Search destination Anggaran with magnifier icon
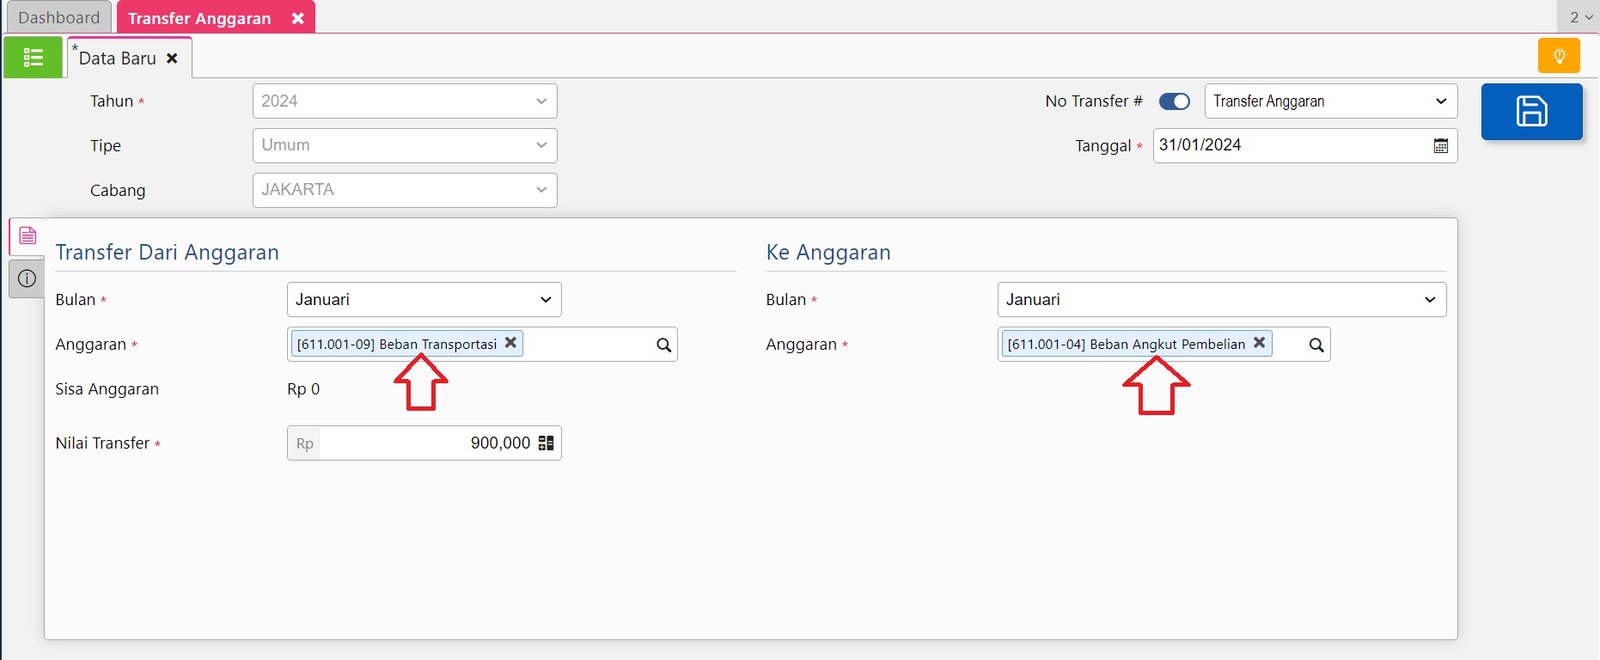This screenshot has height=660, width=1600. pos(1316,345)
